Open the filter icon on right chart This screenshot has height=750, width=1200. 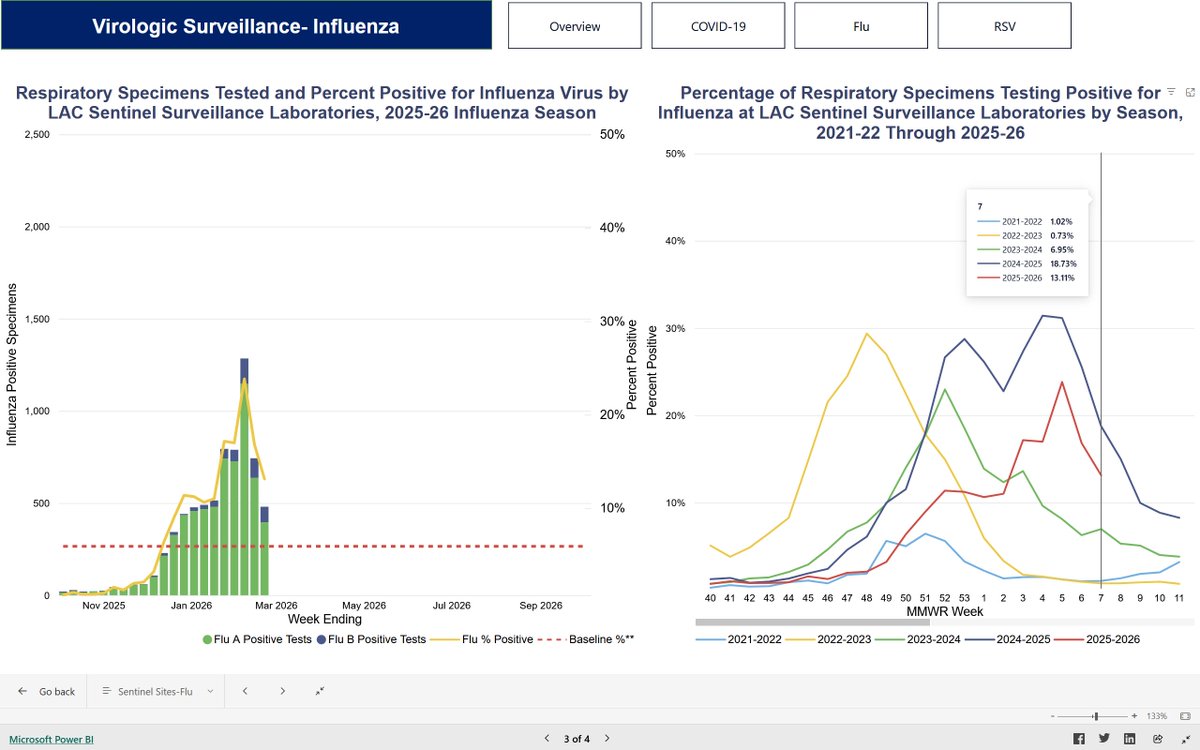click(x=1171, y=91)
